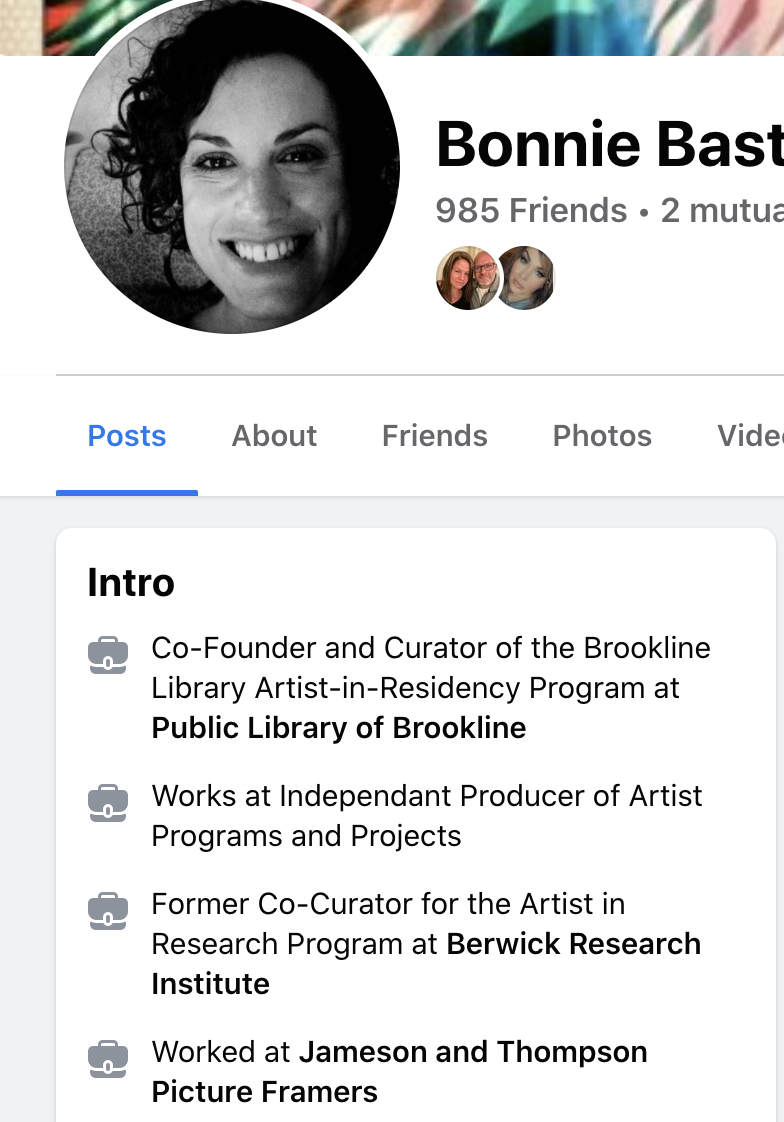Click the 985 Friends count

(531, 211)
